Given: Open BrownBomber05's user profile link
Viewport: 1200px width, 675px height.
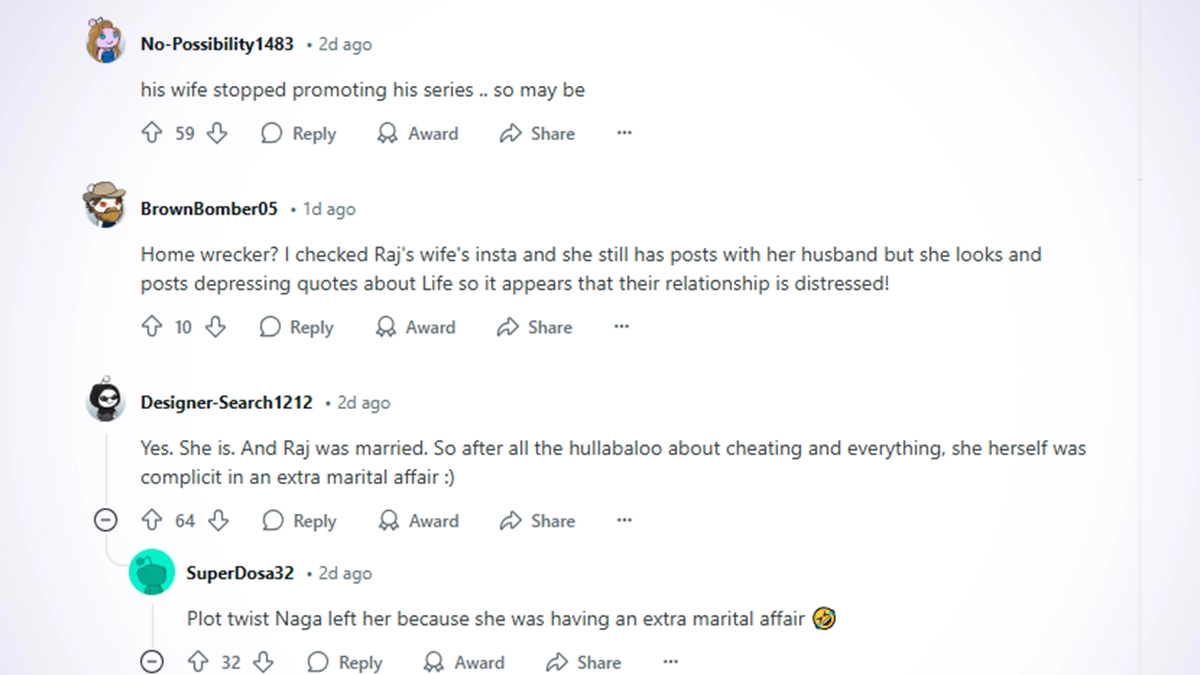Looking at the screenshot, I should click(209, 209).
